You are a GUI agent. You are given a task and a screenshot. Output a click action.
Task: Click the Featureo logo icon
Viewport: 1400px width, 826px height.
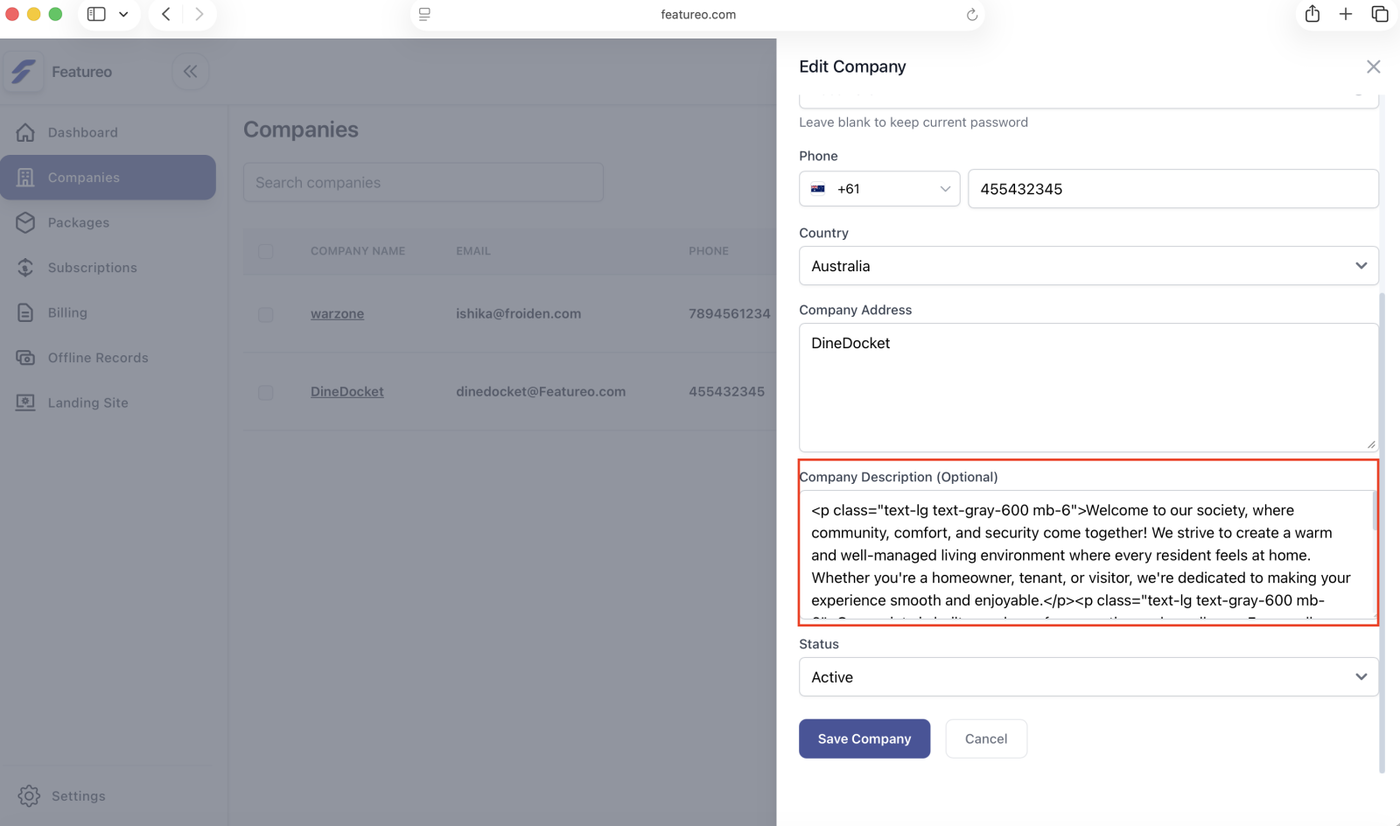(23, 72)
